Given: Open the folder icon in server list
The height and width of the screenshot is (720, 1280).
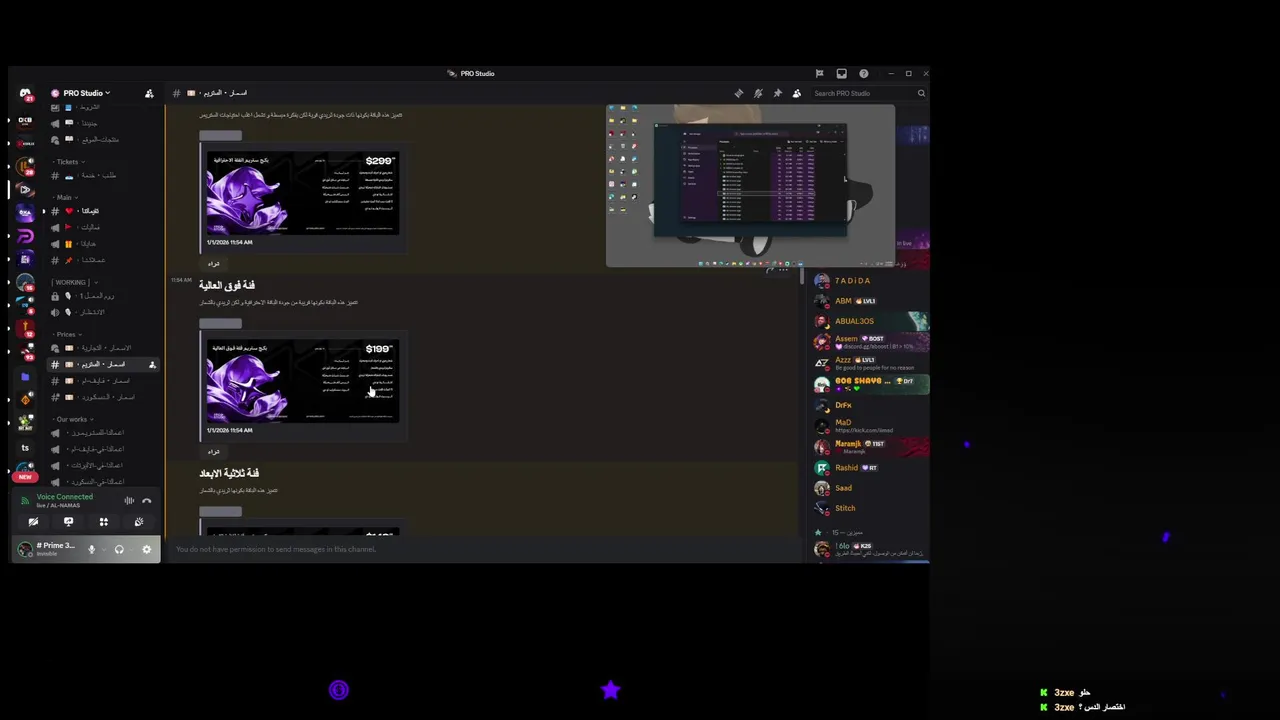Looking at the screenshot, I should point(25,378).
